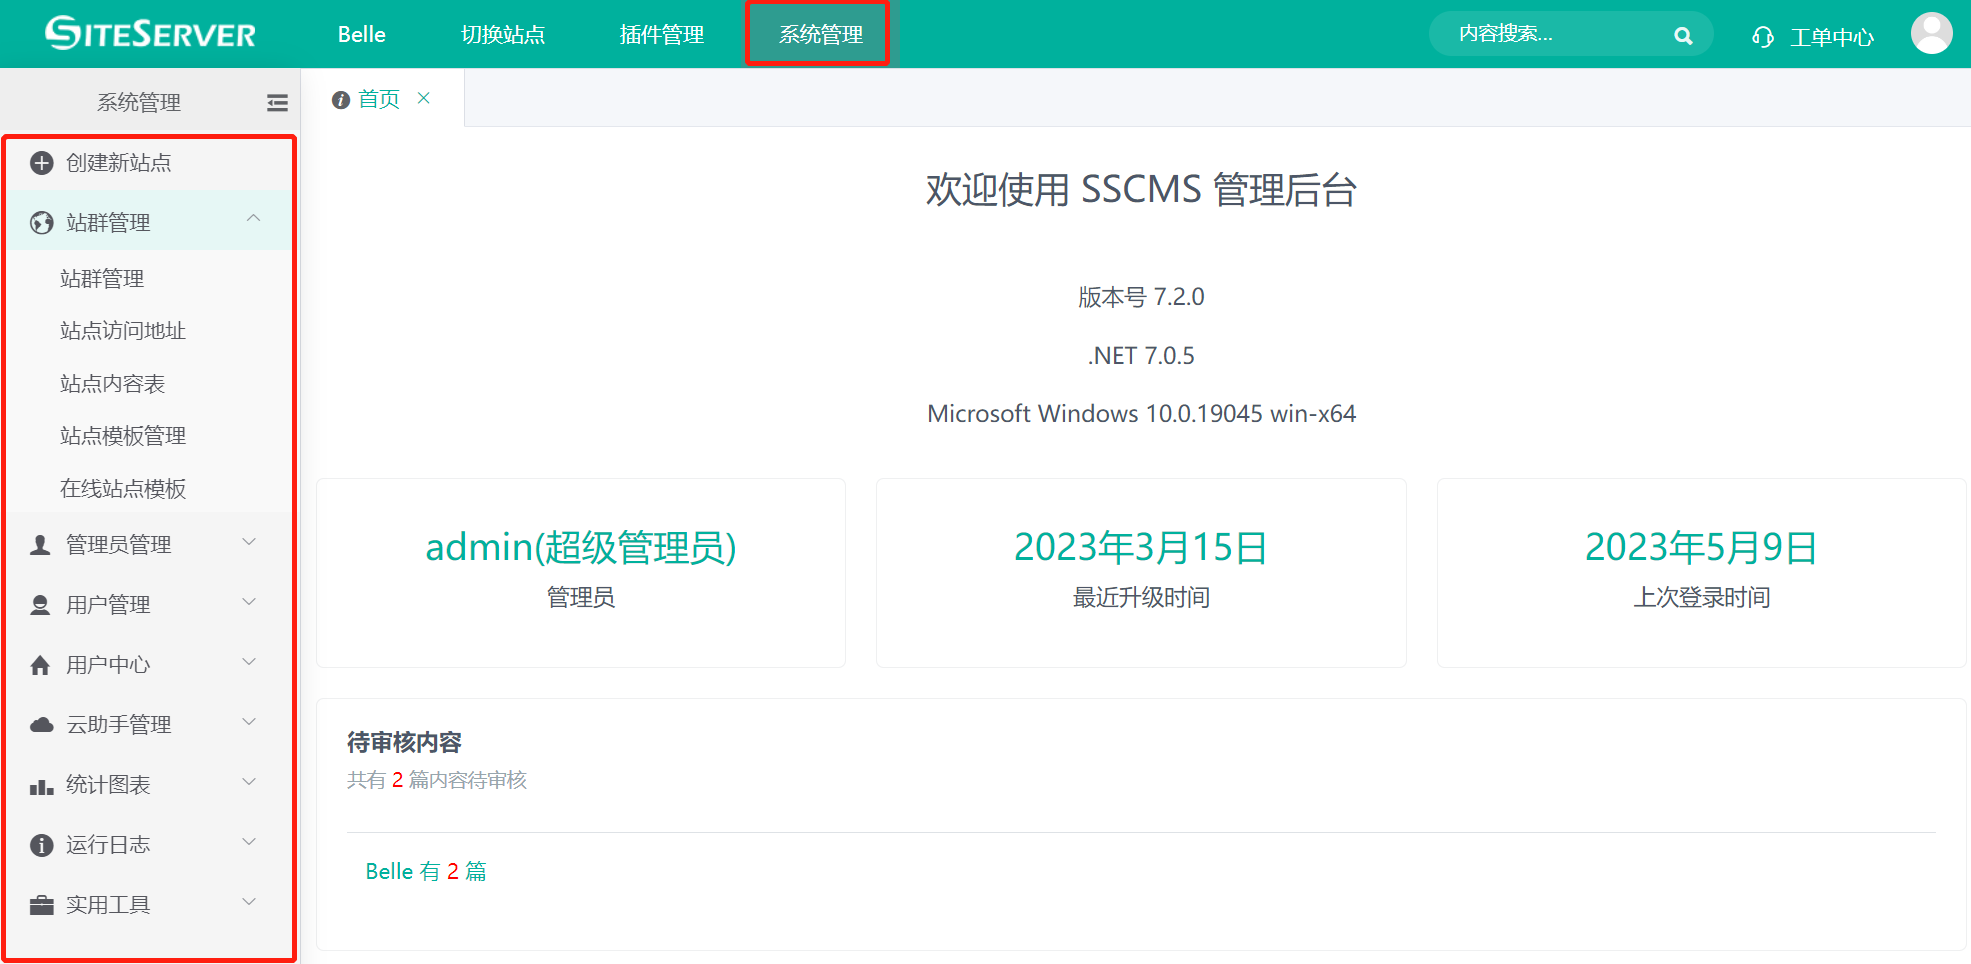Expand the 运行日志 menu
Screen dimensions: 1971x964
click(249, 842)
